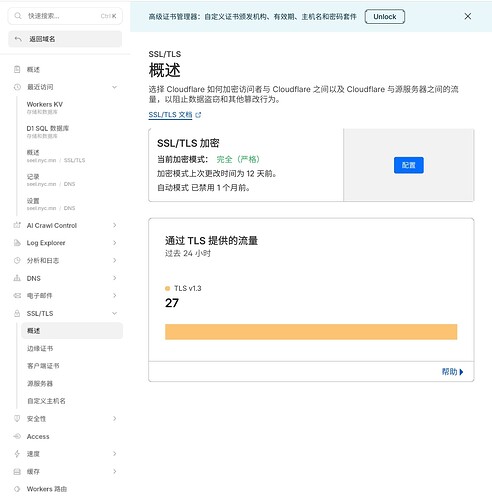Click the blue 配置 button

click(x=409, y=165)
